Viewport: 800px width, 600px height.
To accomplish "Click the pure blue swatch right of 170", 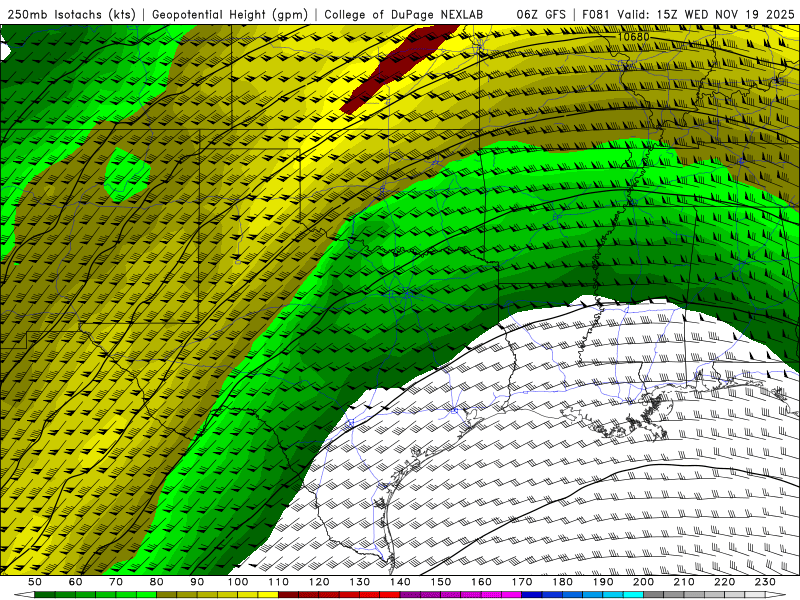I will point(532,595).
